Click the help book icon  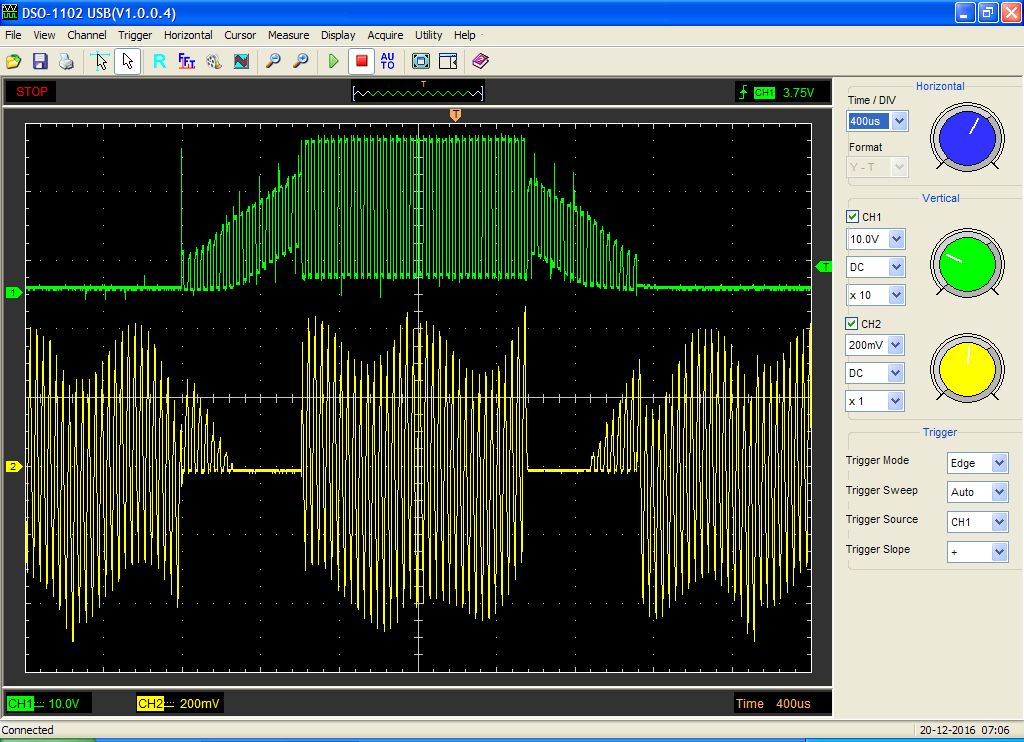(x=480, y=61)
